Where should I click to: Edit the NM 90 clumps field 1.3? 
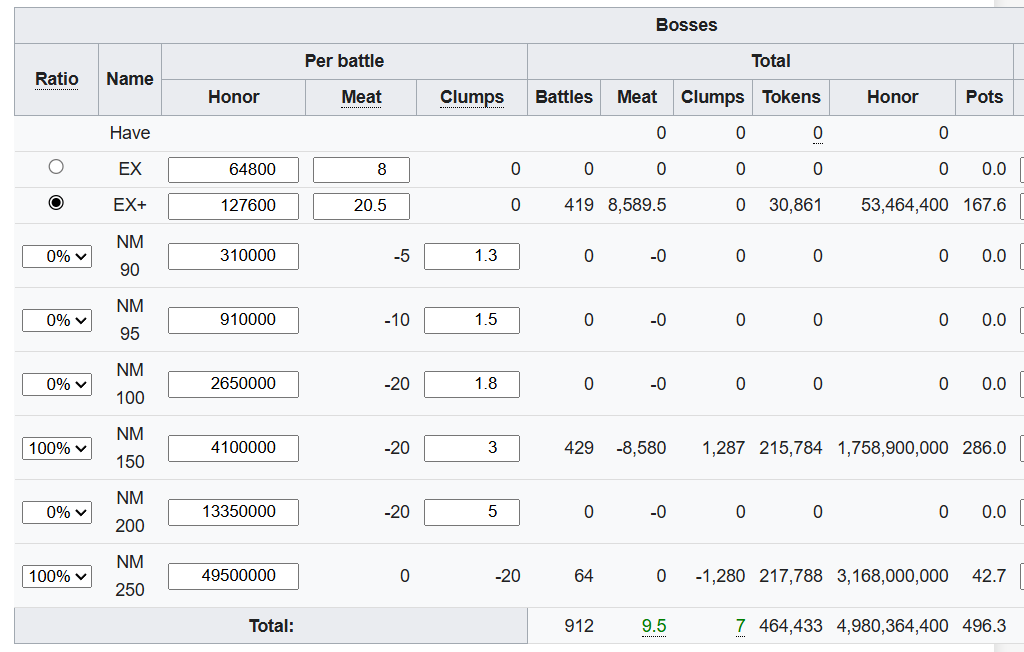[x=472, y=256]
